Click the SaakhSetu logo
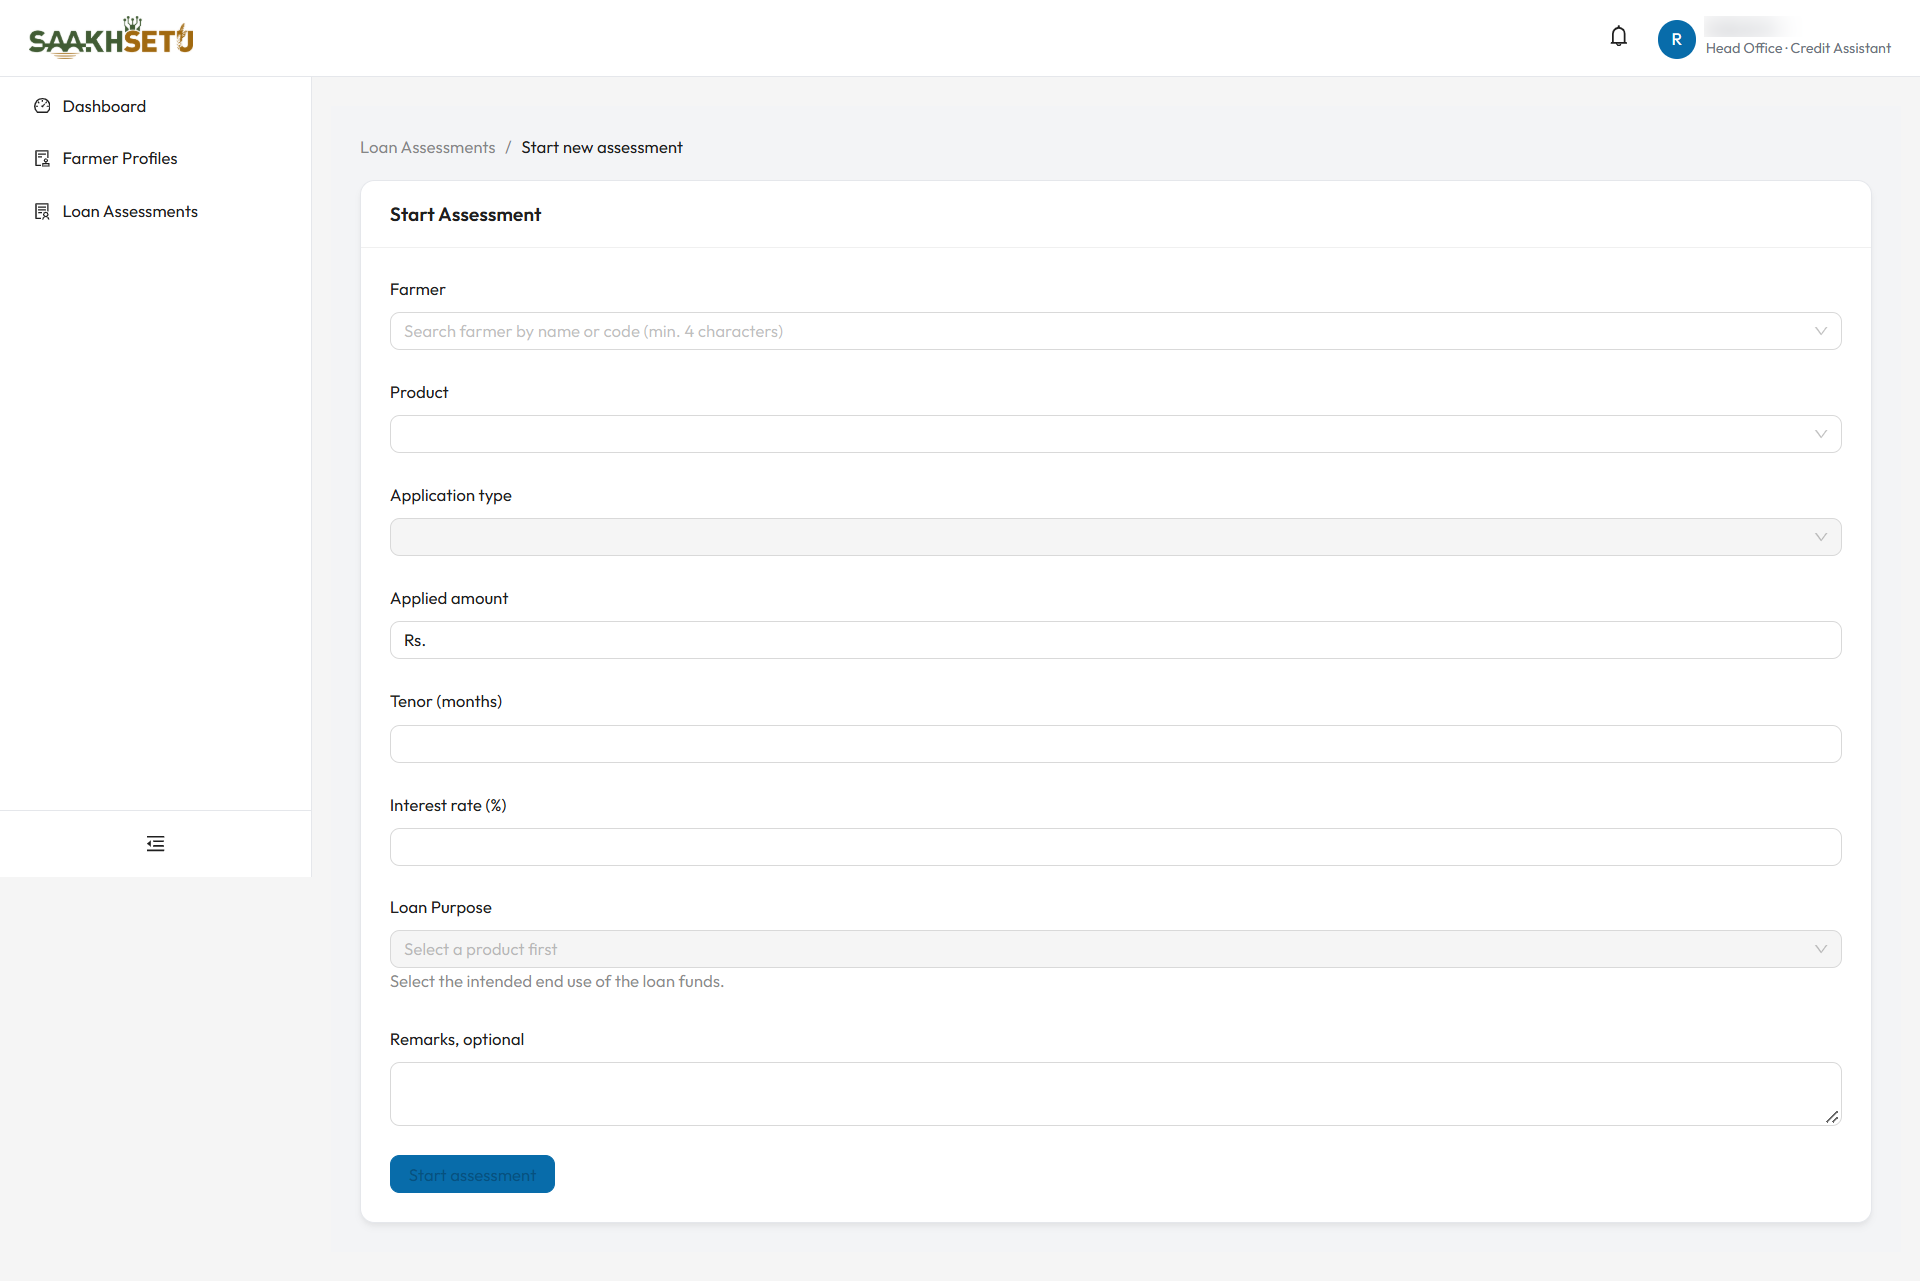1920x1281 pixels. [x=111, y=38]
